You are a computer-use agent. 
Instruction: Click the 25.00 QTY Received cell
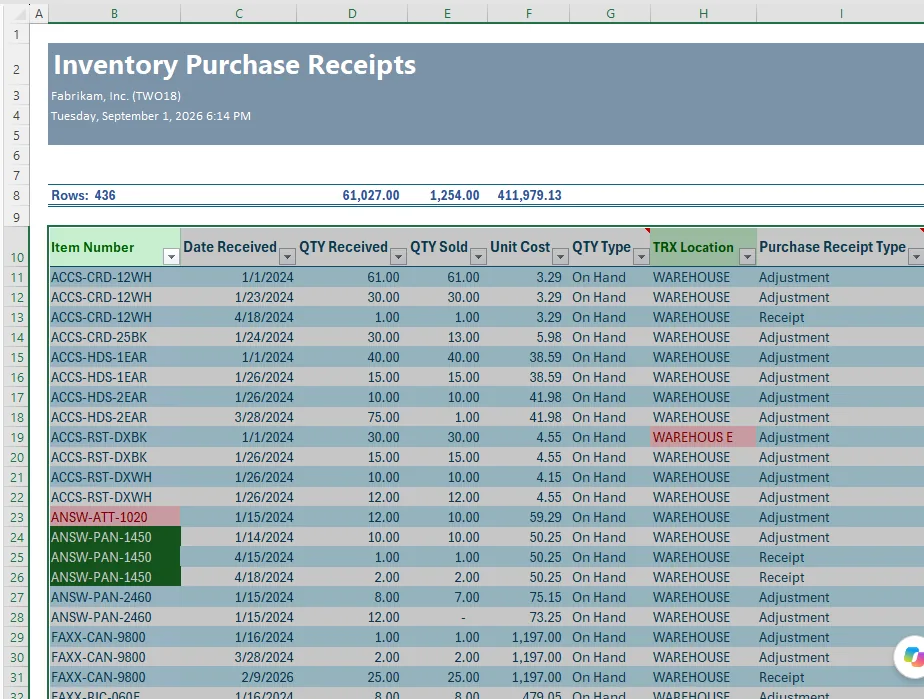352,677
